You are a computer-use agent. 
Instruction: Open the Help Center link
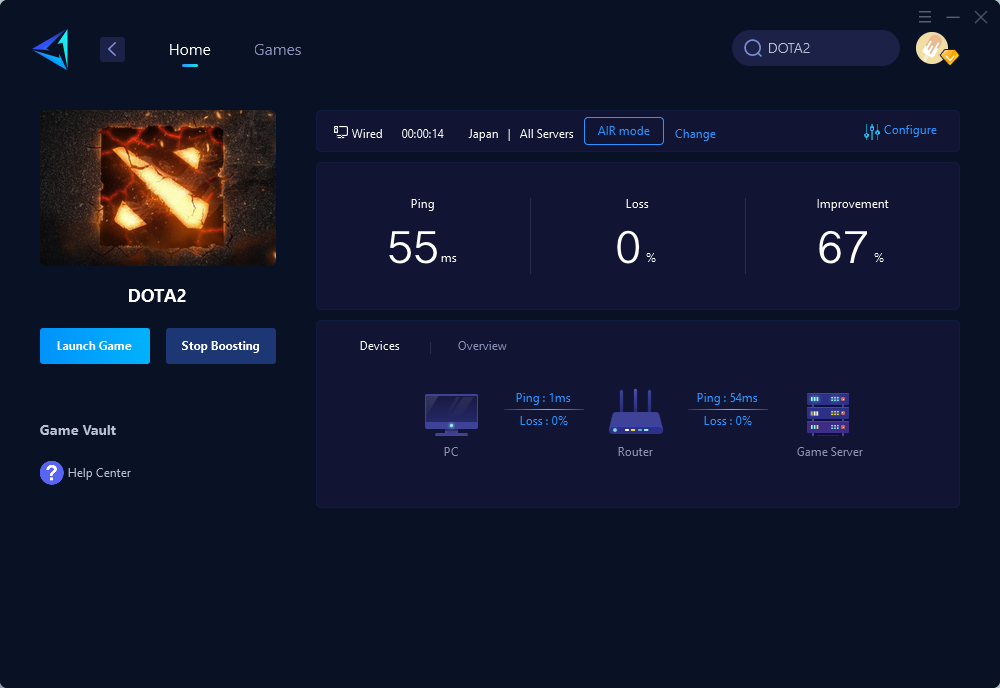[x=99, y=472]
